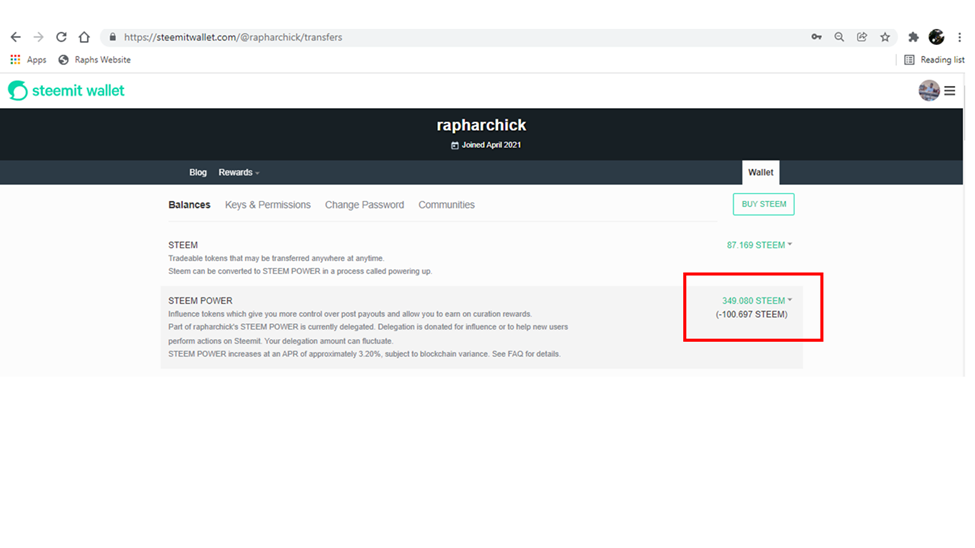Click the calendar icon beside Joined April 2021
The width and height of the screenshot is (975, 548).
pos(455,145)
